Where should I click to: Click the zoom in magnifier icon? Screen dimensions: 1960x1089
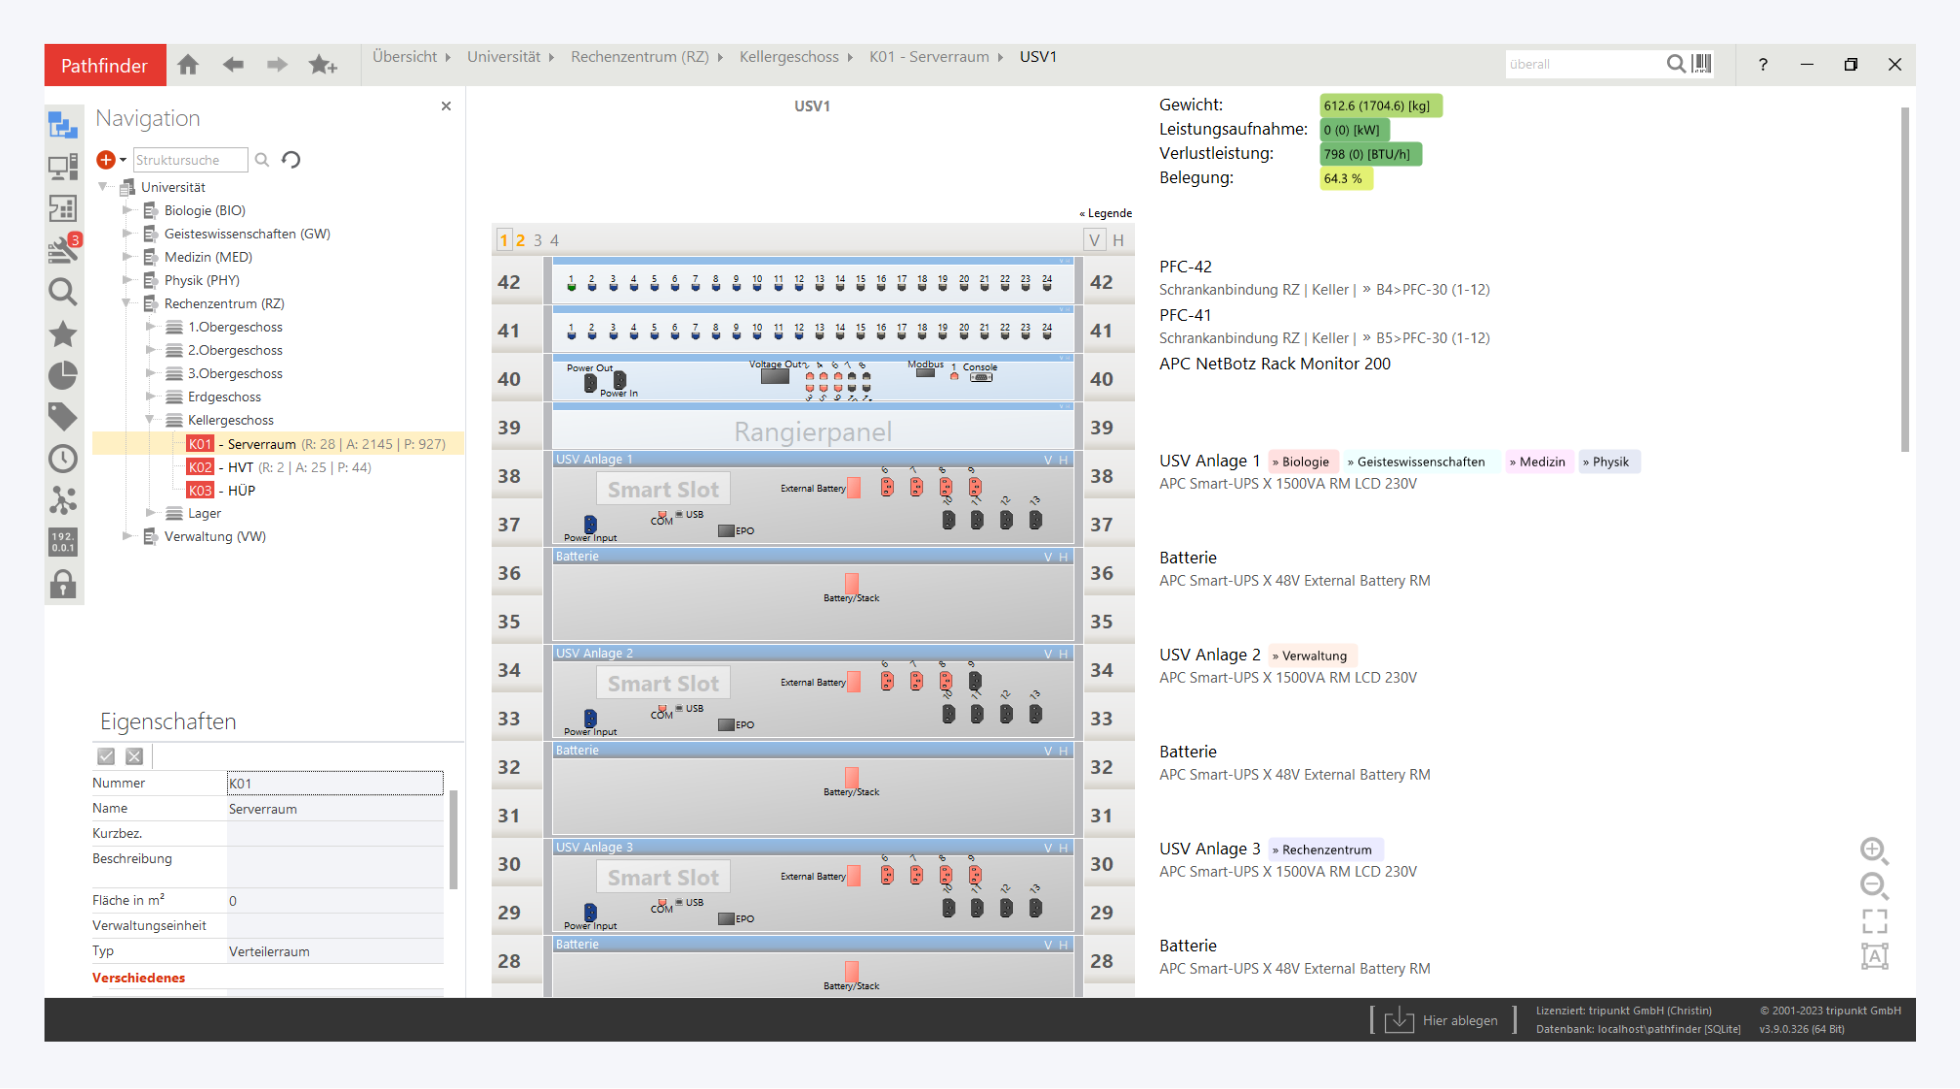pos(1874,850)
